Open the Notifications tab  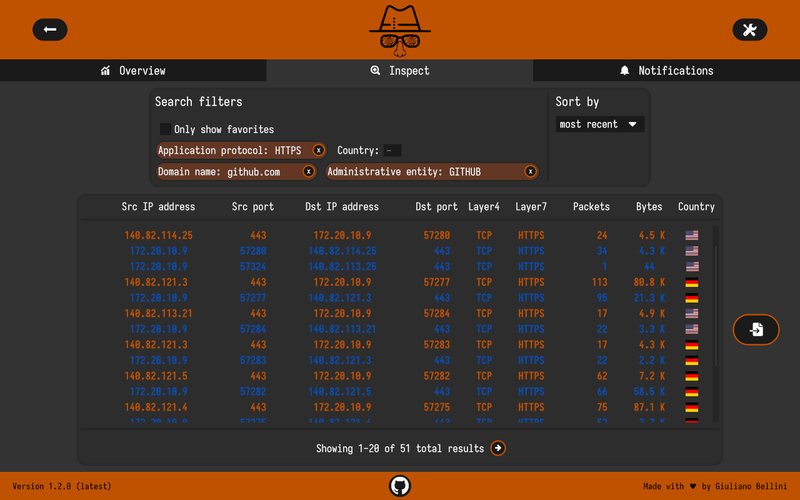point(666,71)
